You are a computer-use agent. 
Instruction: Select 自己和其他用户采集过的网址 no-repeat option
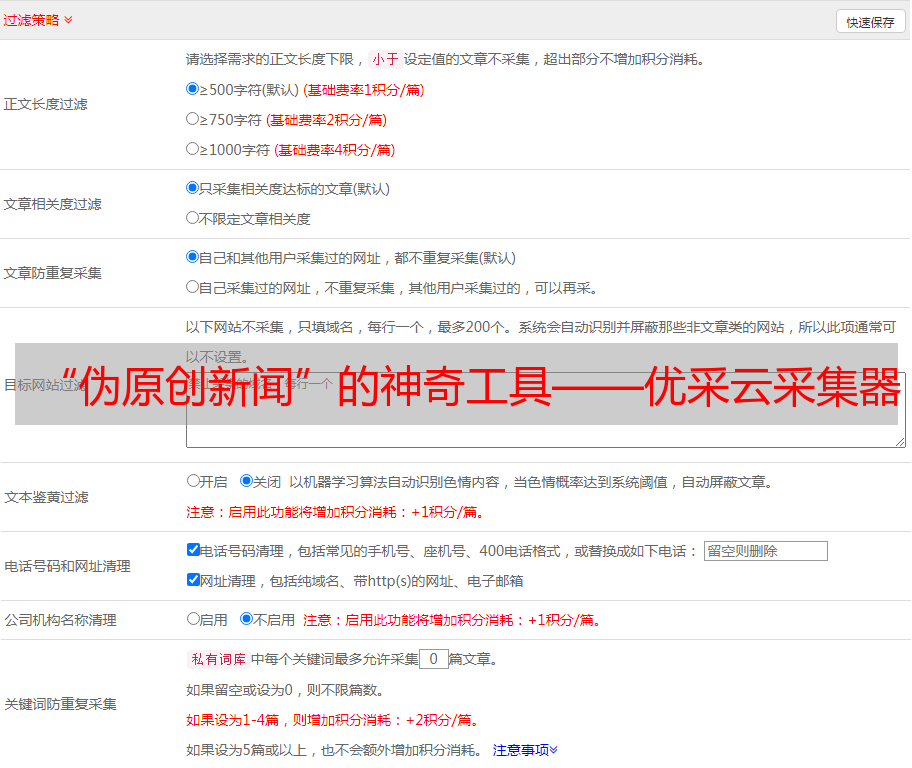pos(192,257)
